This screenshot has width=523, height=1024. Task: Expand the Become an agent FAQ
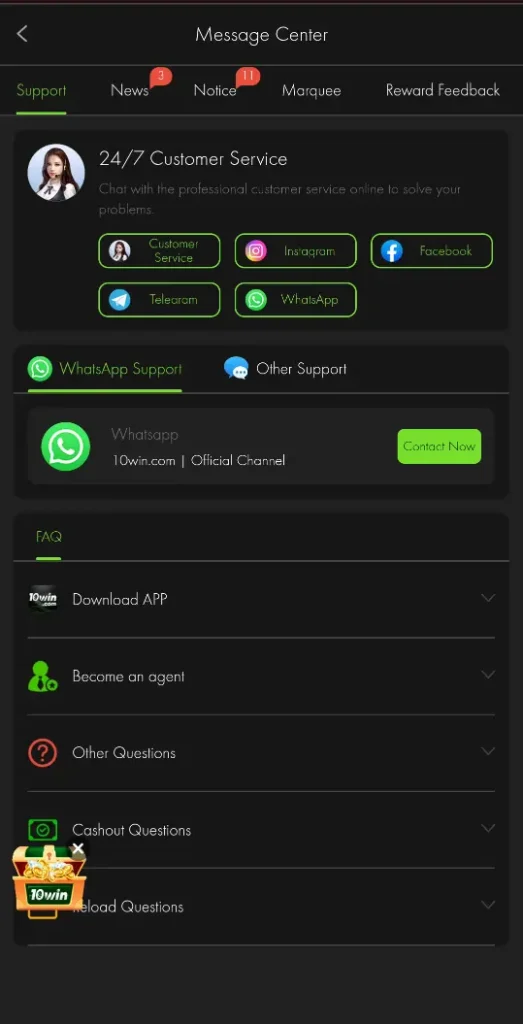click(261, 676)
